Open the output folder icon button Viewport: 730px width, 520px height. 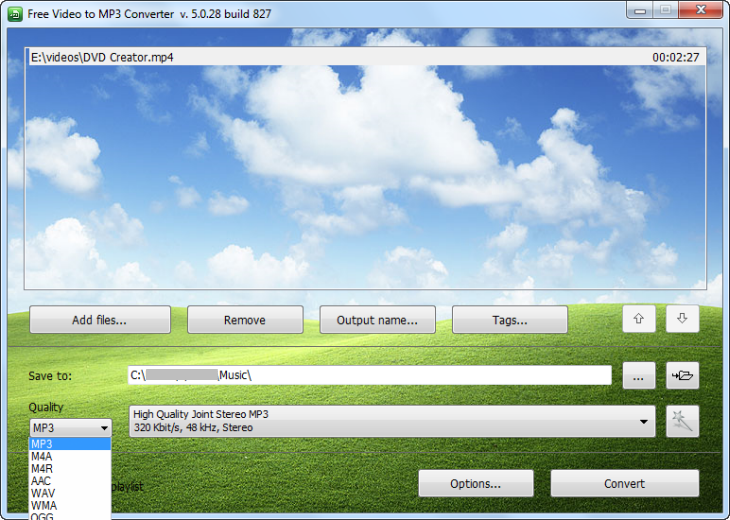682,375
